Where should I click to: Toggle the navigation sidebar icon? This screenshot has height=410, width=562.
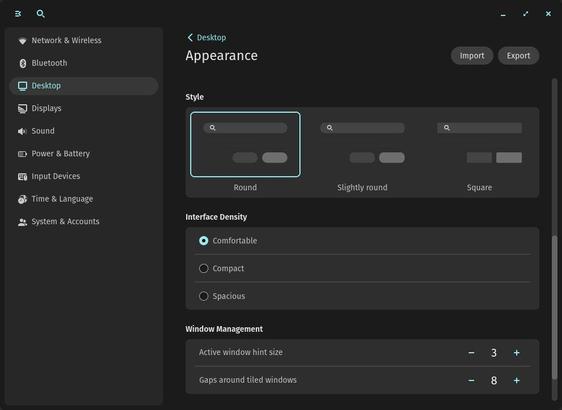(x=18, y=14)
